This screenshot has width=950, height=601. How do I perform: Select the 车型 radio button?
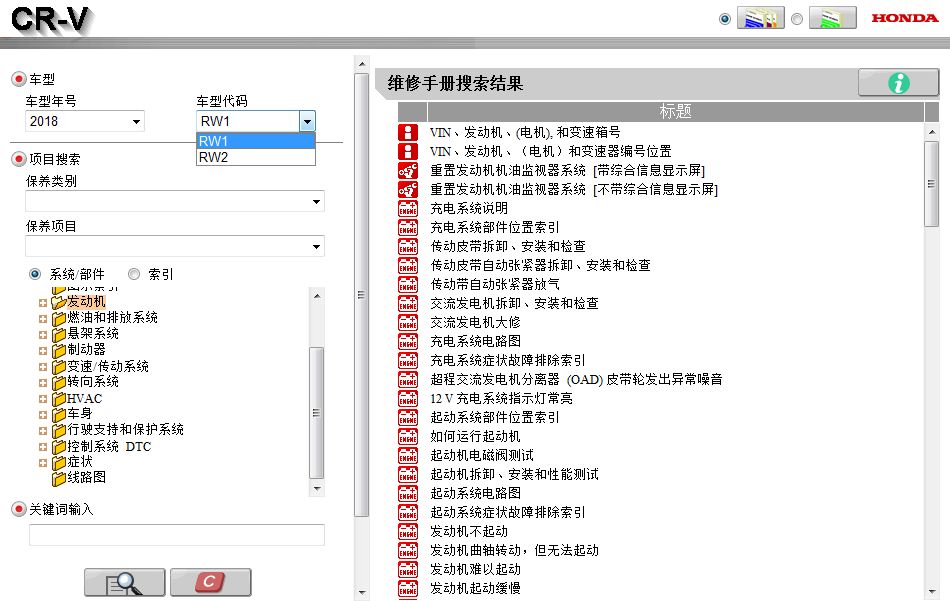click(x=19, y=79)
